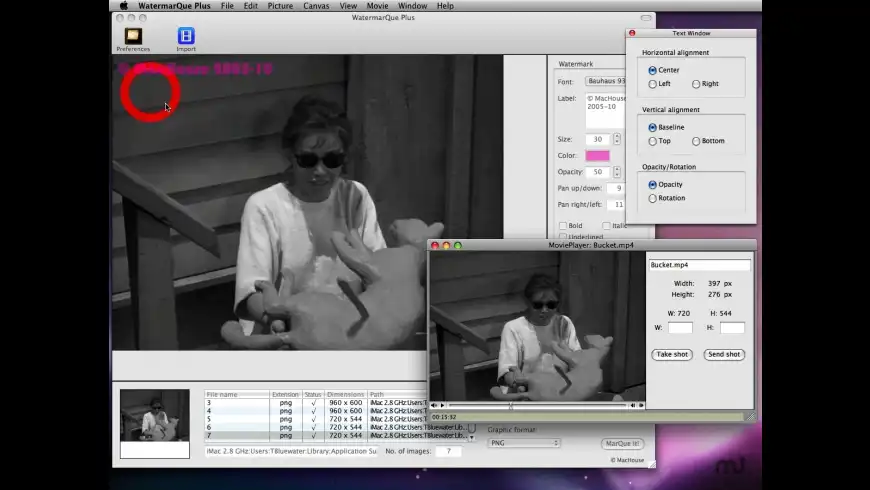The height and width of the screenshot is (490, 870).
Task: Click the Import toolbar icon
Action: (186, 38)
